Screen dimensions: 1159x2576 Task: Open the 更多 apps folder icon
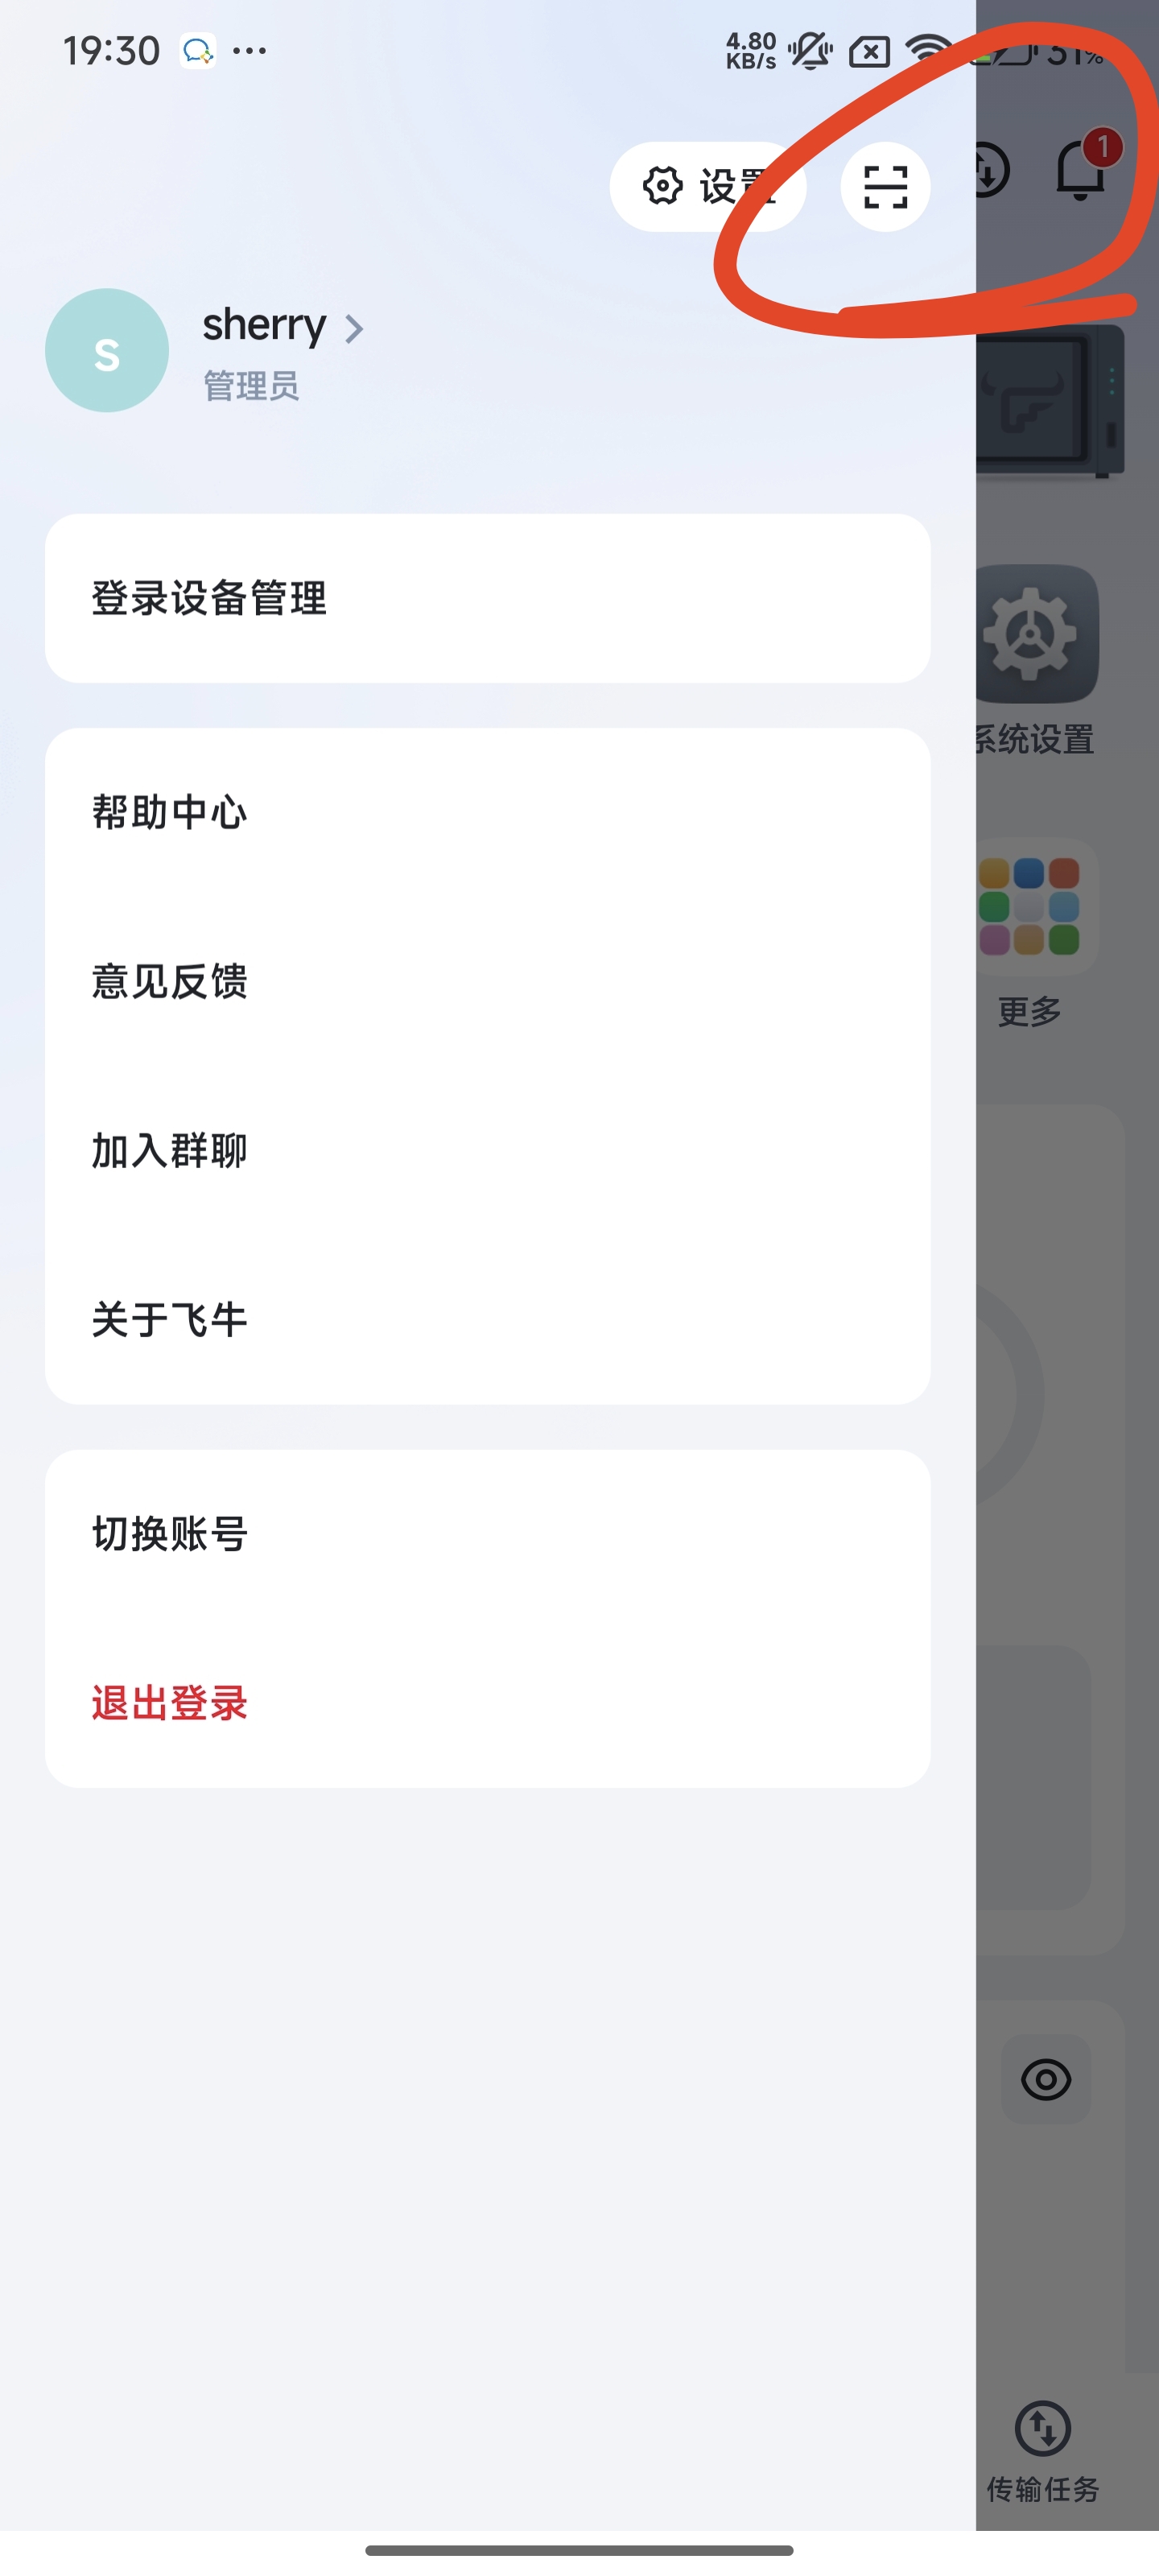click(1037, 906)
